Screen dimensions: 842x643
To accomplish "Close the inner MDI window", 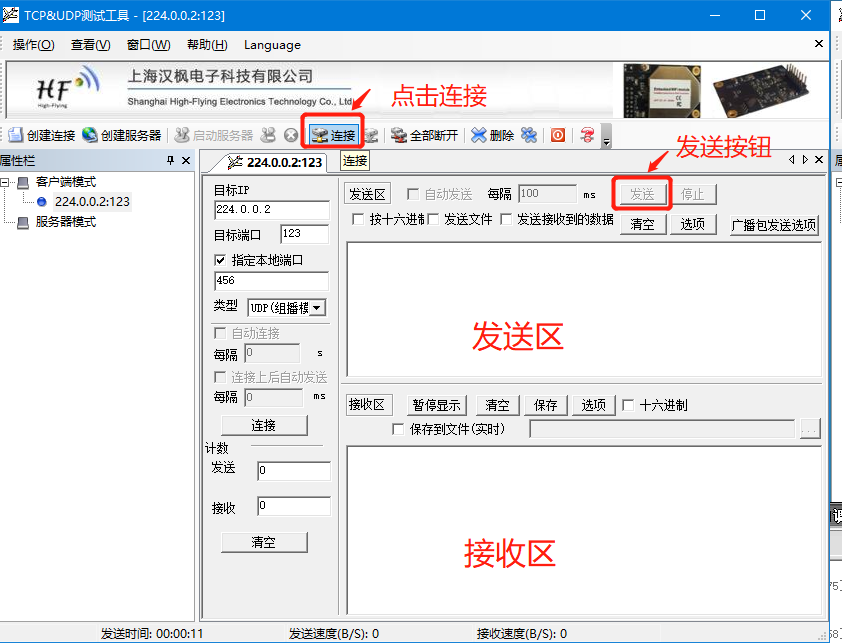I will click(x=818, y=44).
